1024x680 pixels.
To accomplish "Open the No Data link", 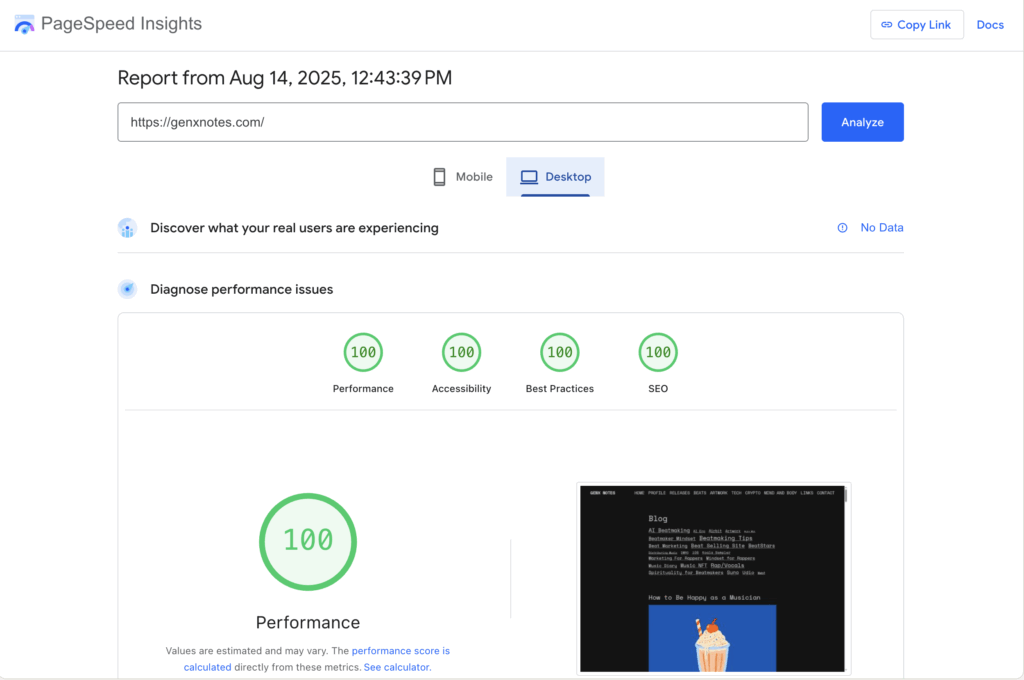I will click(x=882, y=227).
